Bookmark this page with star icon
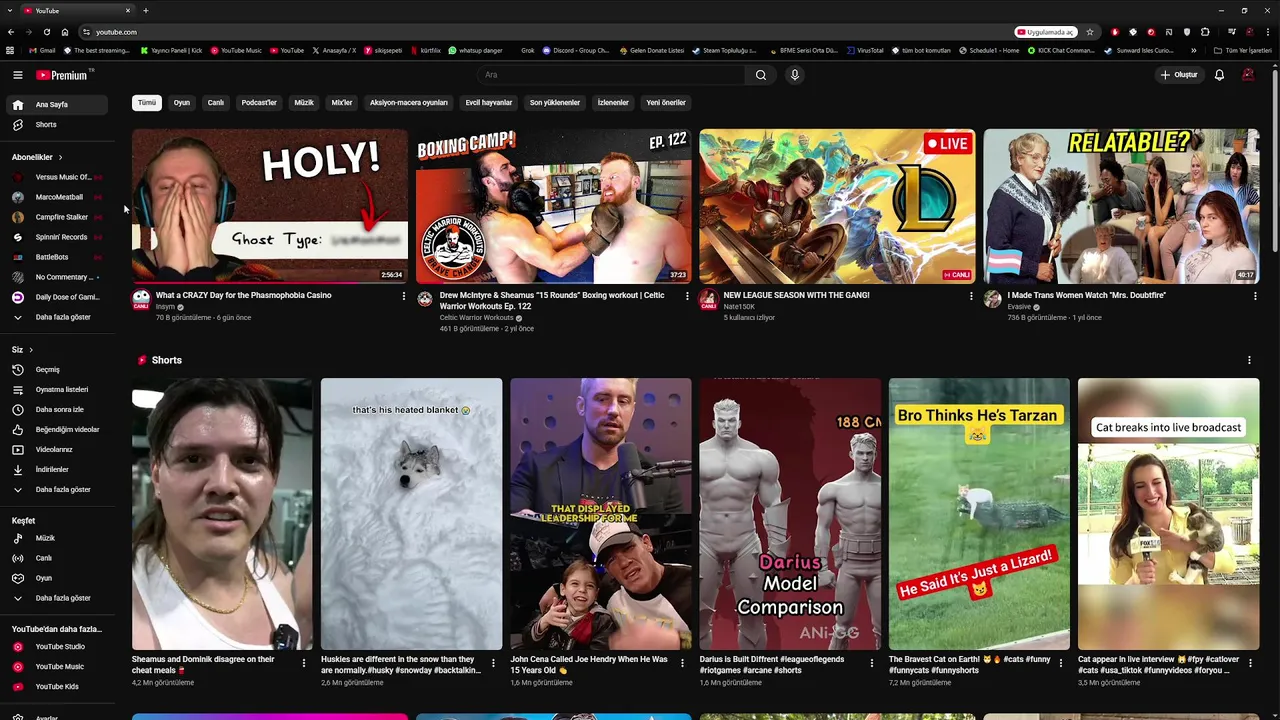Image resolution: width=1280 pixels, height=720 pixels. (x=1090, y=32)
